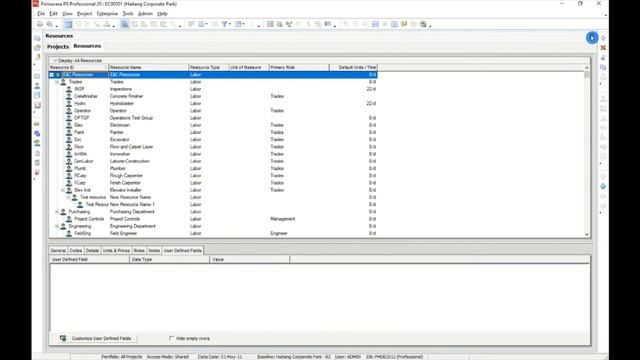Screen dimensions: 640x360
Task: Sort by the Resource ID column header
Action: [78, 67]
